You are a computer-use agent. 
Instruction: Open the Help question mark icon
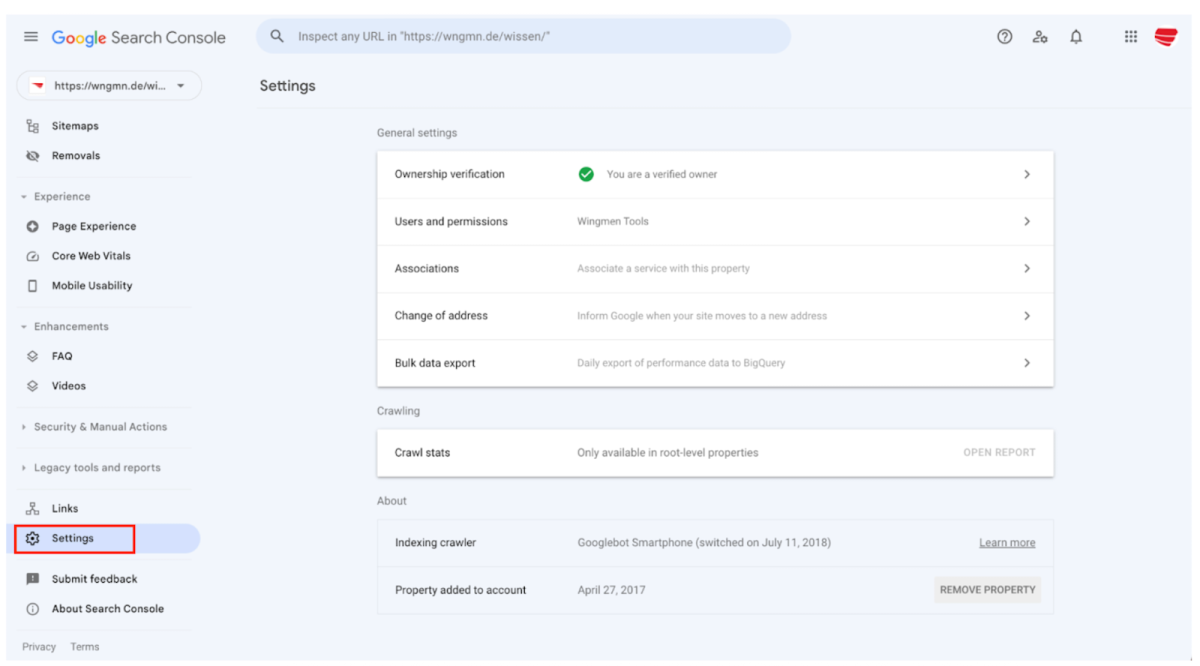(x=1004, y=36)
